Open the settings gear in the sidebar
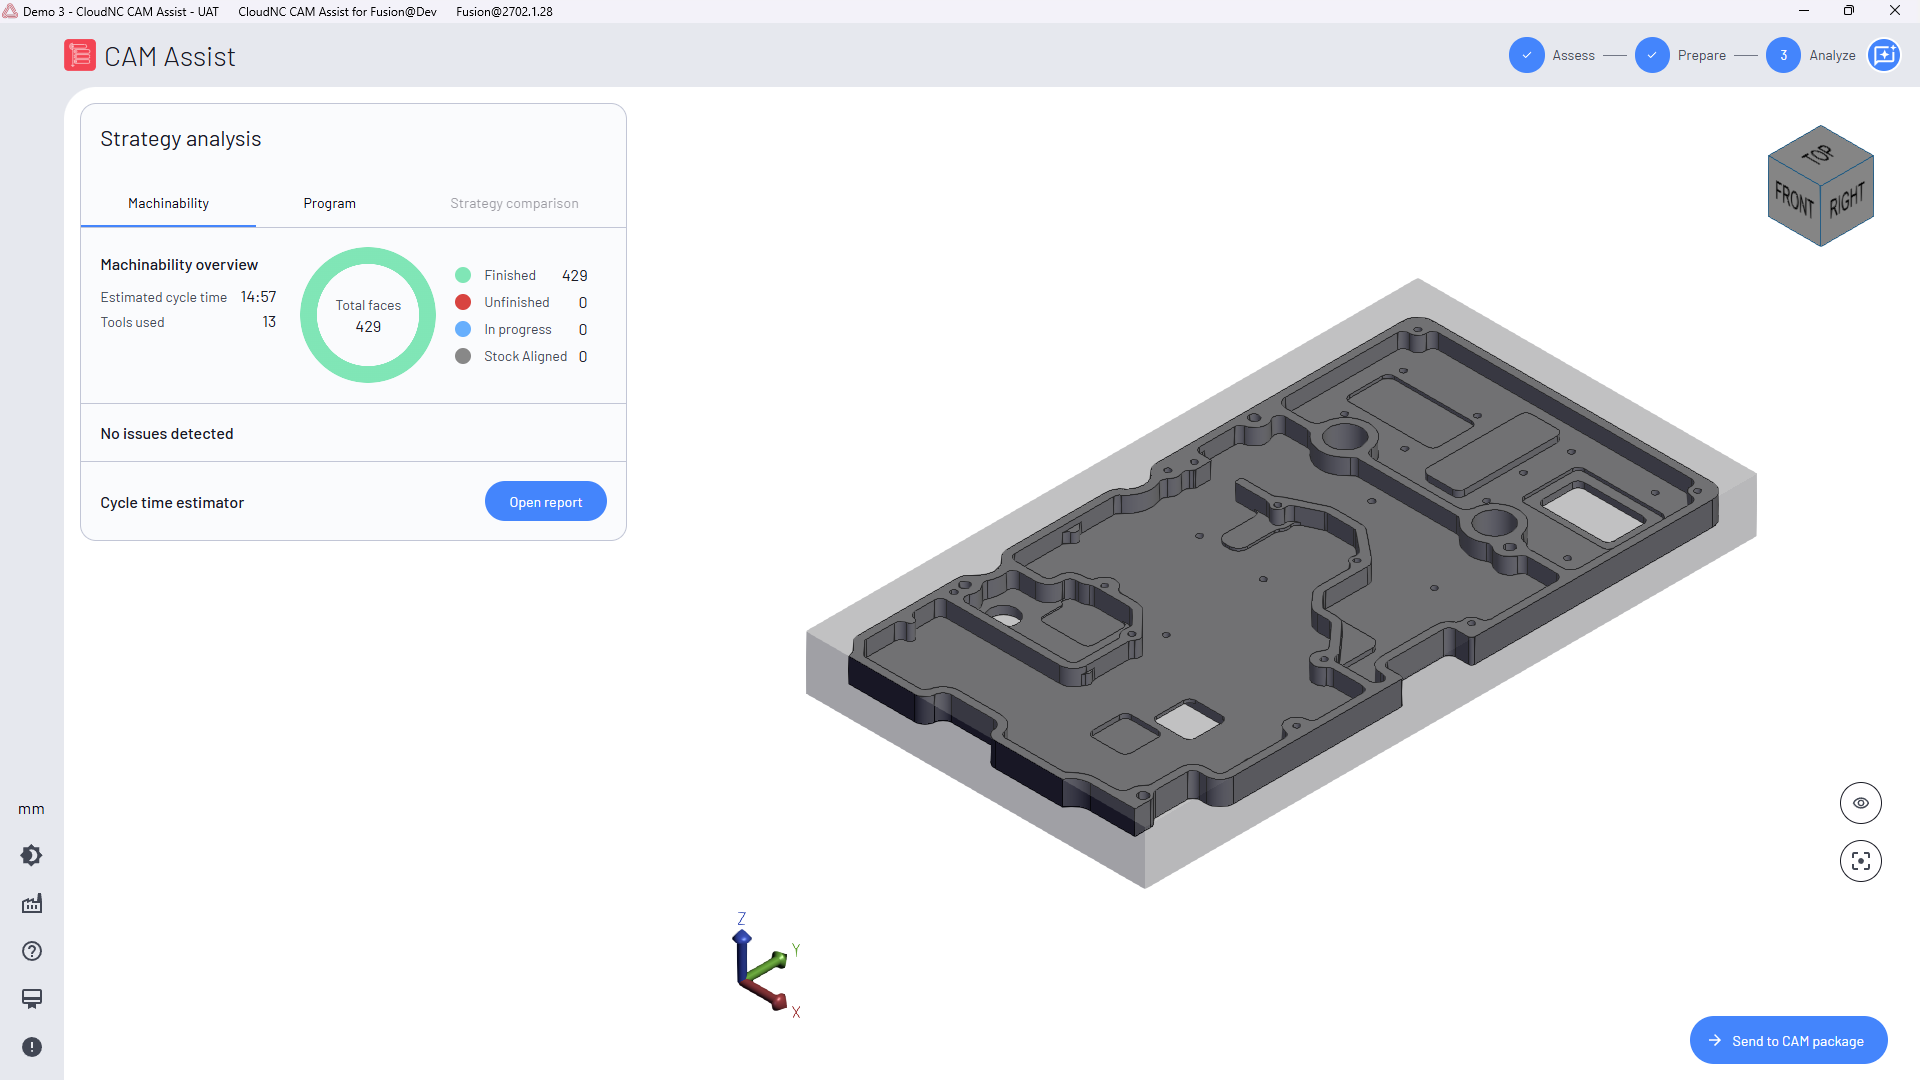 (x=32, y=856)
